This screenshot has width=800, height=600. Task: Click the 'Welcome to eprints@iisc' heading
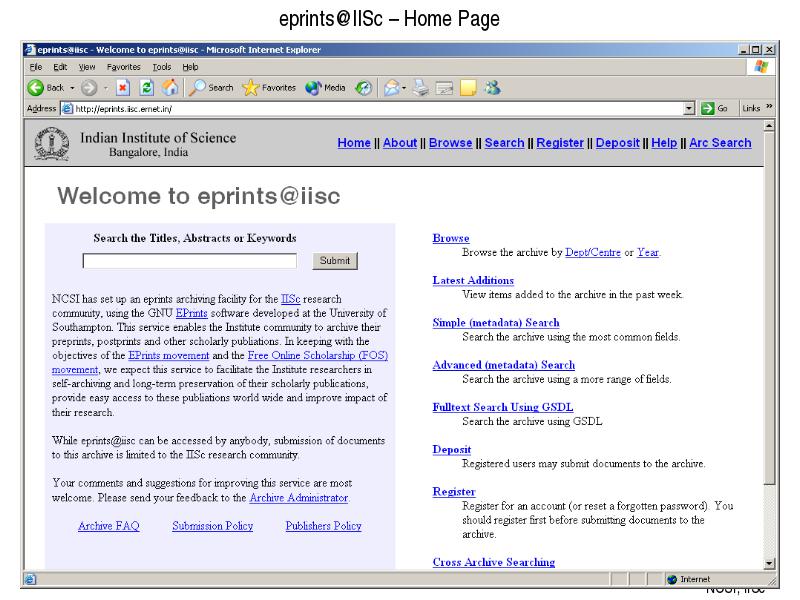(x=198, y=196)
